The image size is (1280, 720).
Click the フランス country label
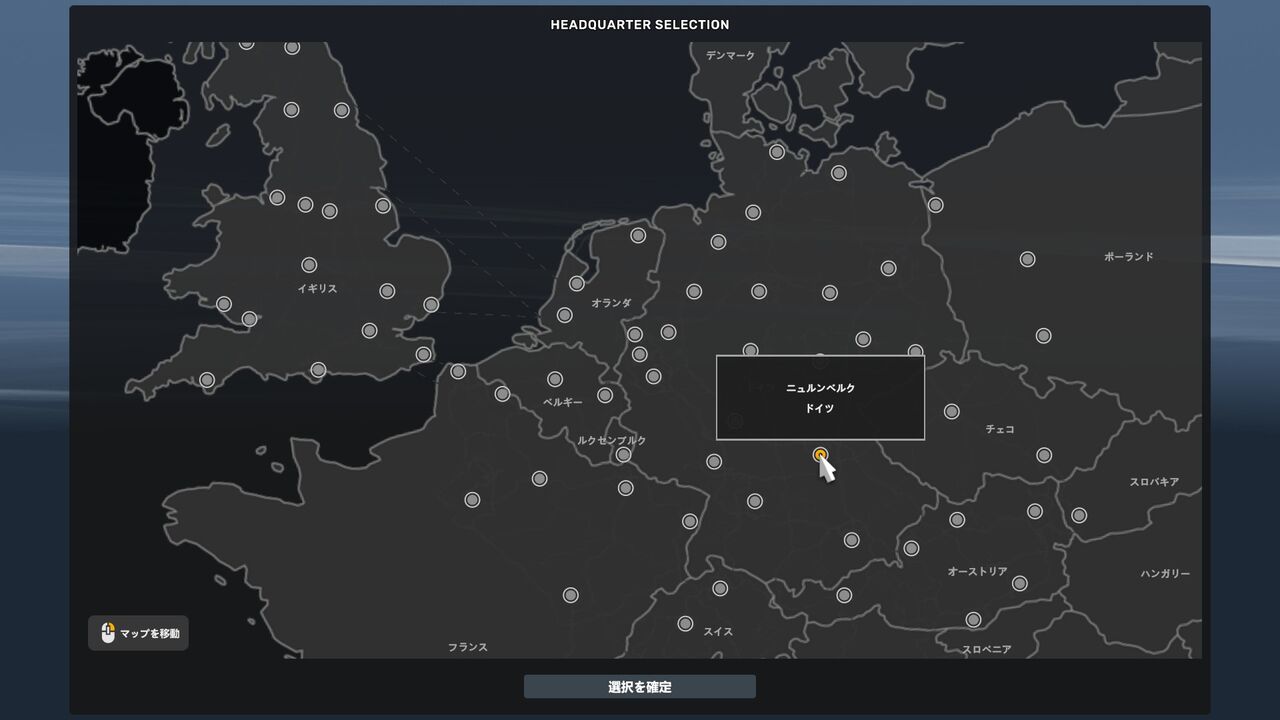point(468,648)
